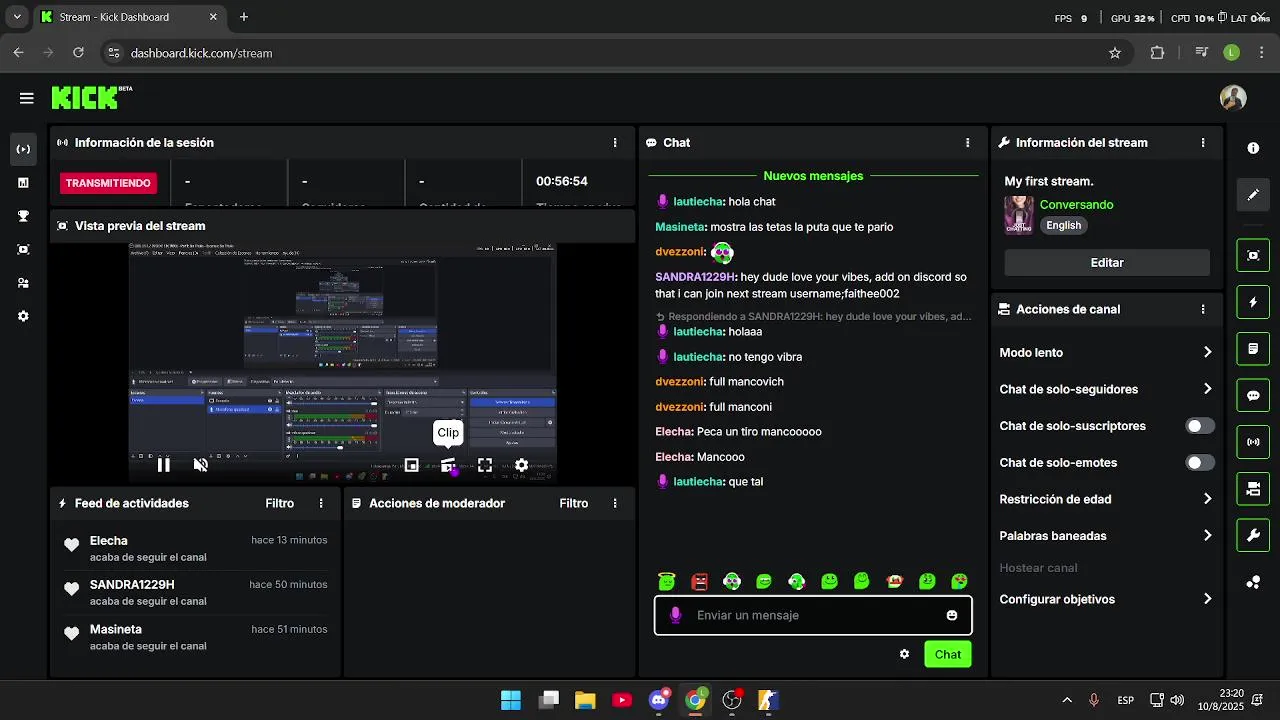Click the three-dots cluster icon at rail bottom
Screen dimensions: 1280x720
tap(1253, 582)
